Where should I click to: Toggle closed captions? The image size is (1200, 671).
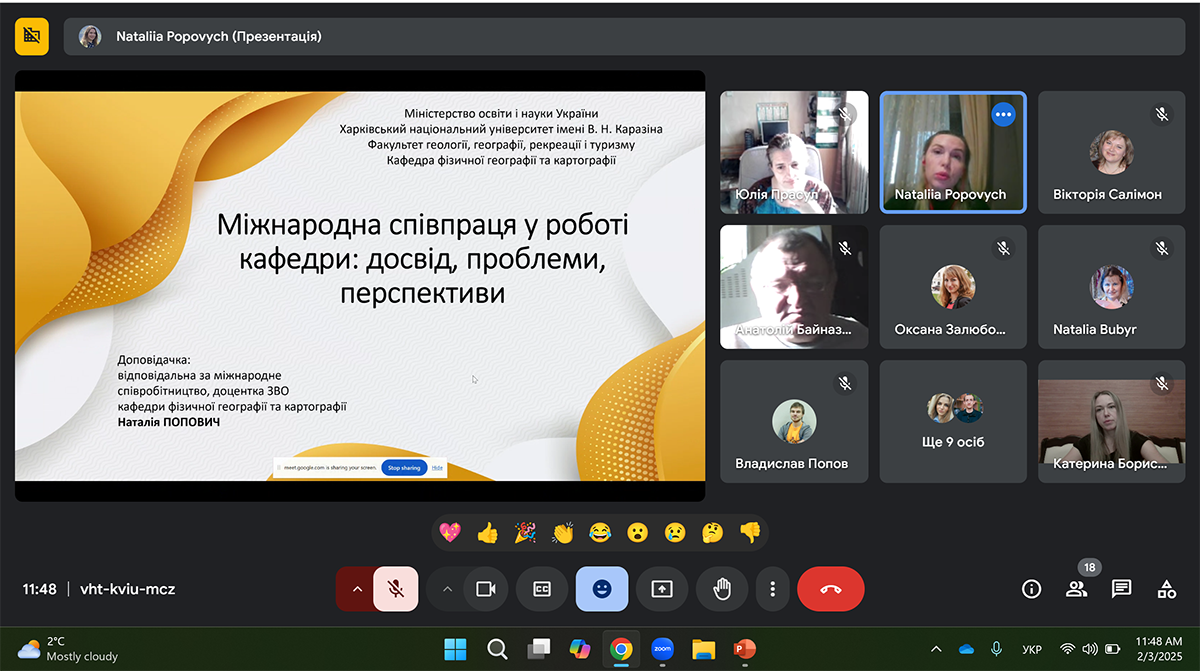(541, 589)
